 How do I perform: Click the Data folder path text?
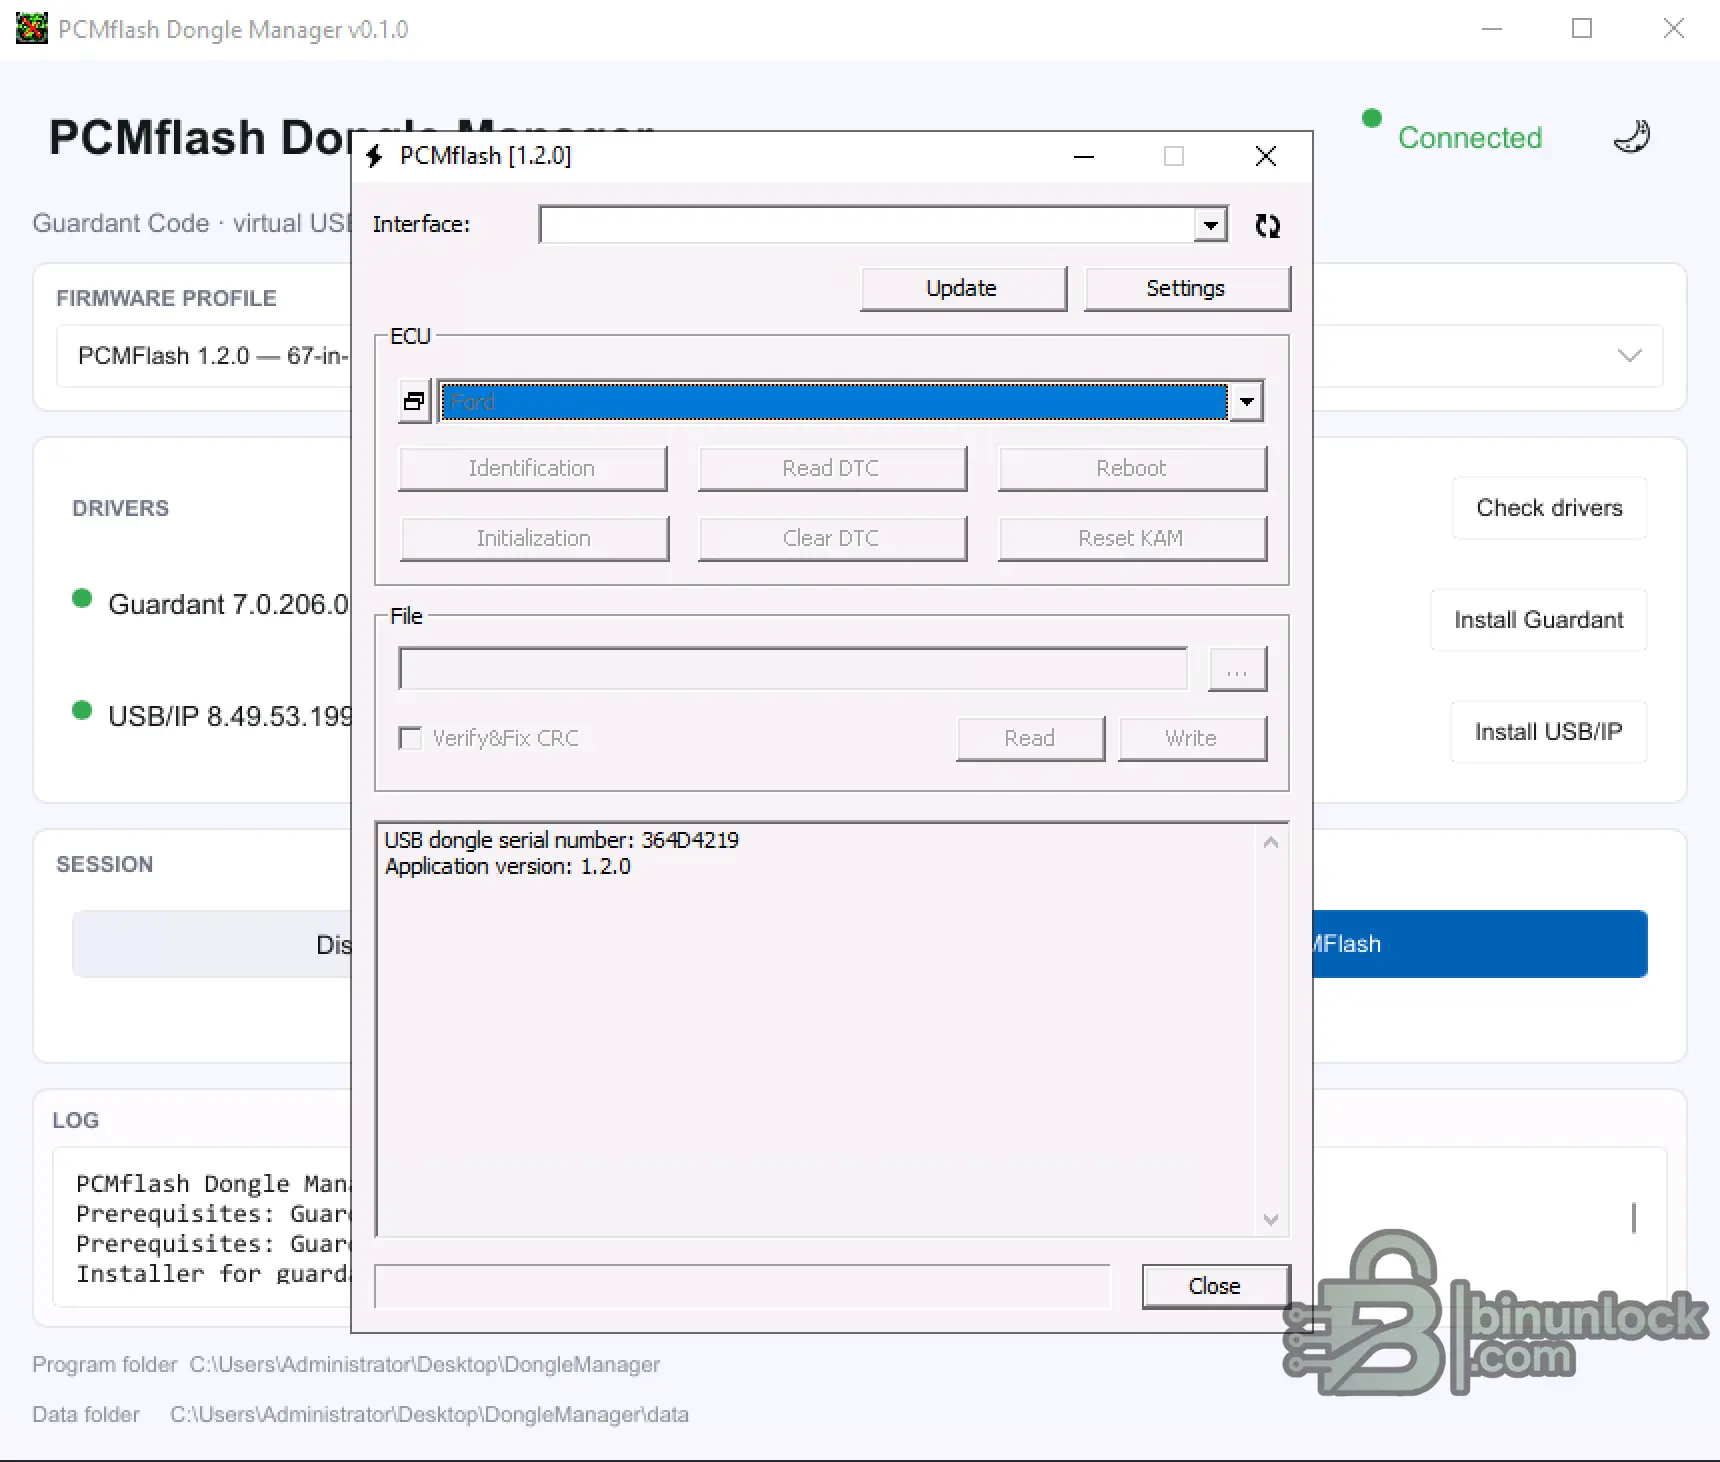tap(429, 1415)
